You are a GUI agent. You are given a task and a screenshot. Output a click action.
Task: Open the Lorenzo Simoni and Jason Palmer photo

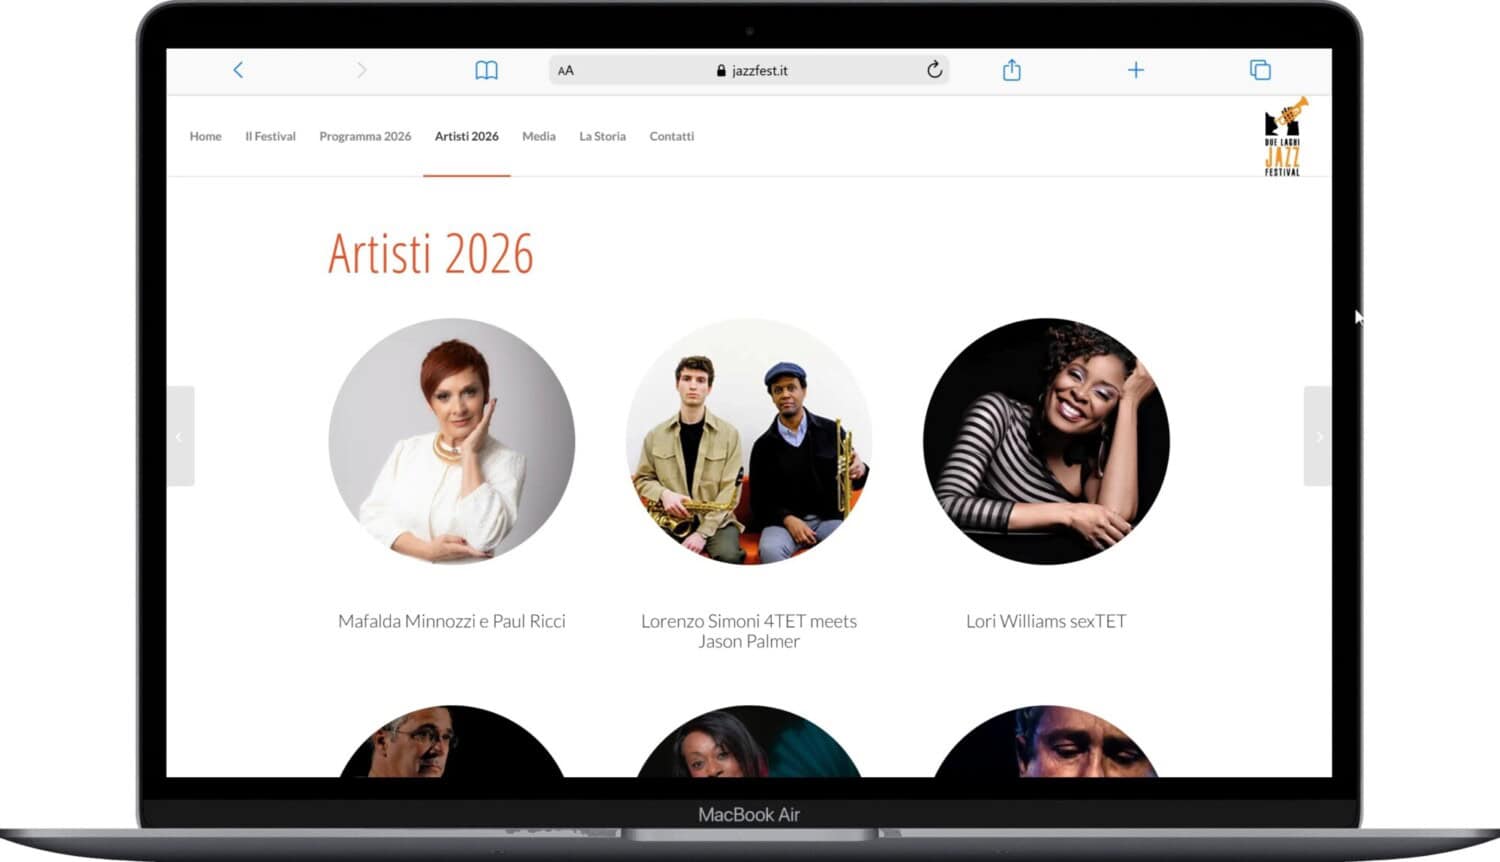coord(749,441)
